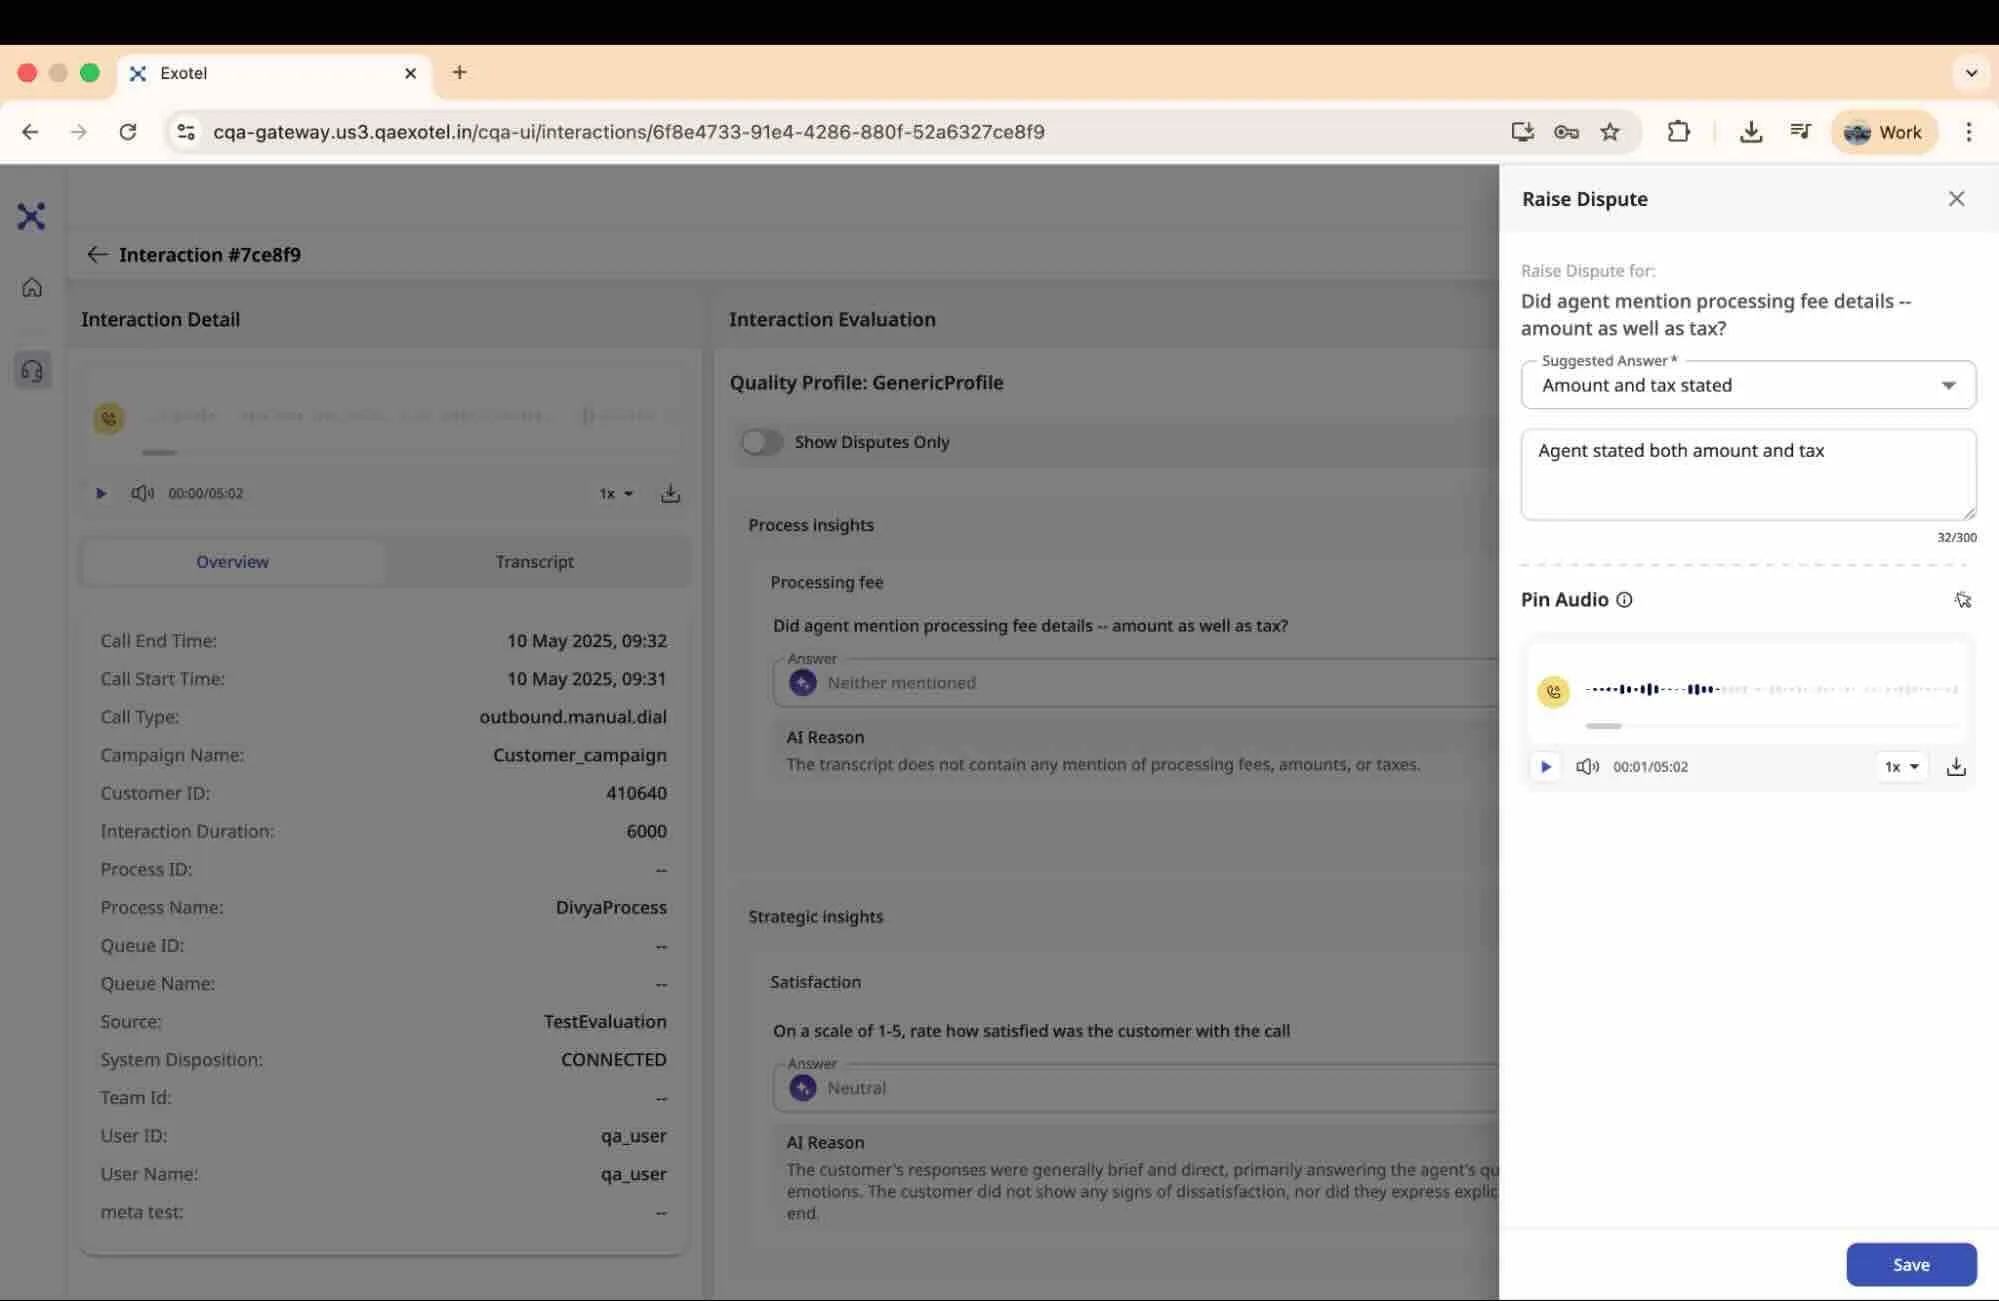Click the Satisfaction section heading

pyautogui.click(x=815, y=982)
